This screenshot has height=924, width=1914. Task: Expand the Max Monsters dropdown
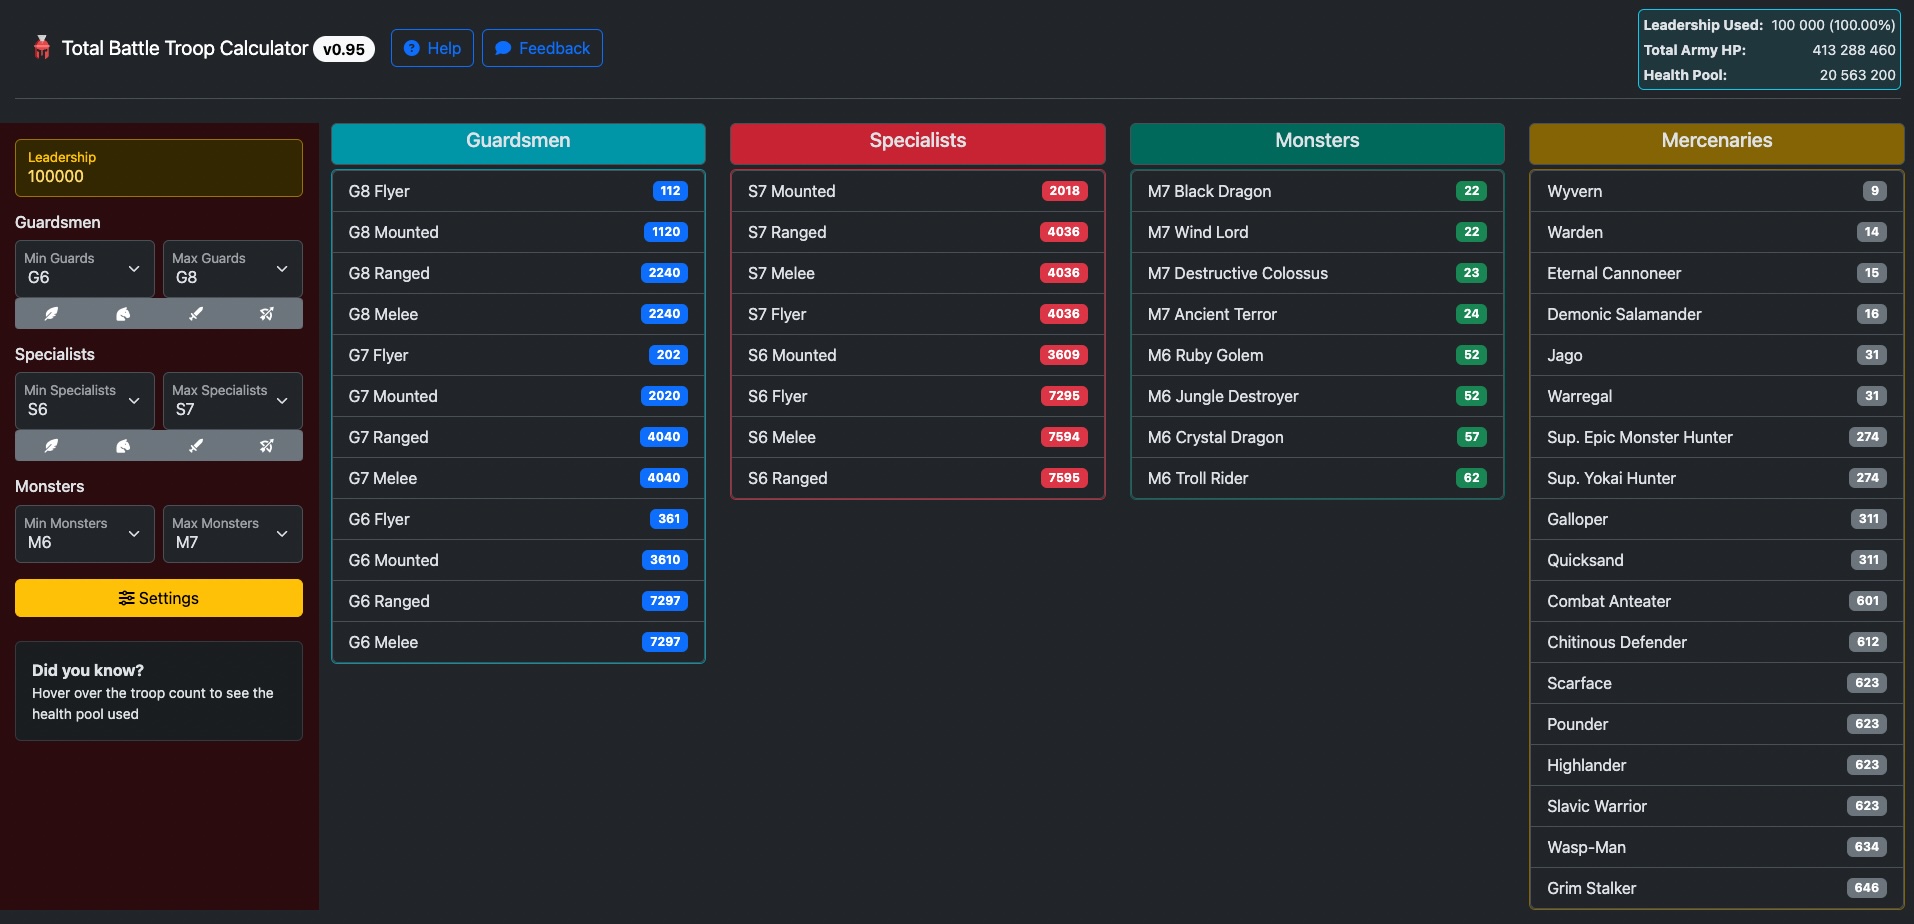coord(232,533)
